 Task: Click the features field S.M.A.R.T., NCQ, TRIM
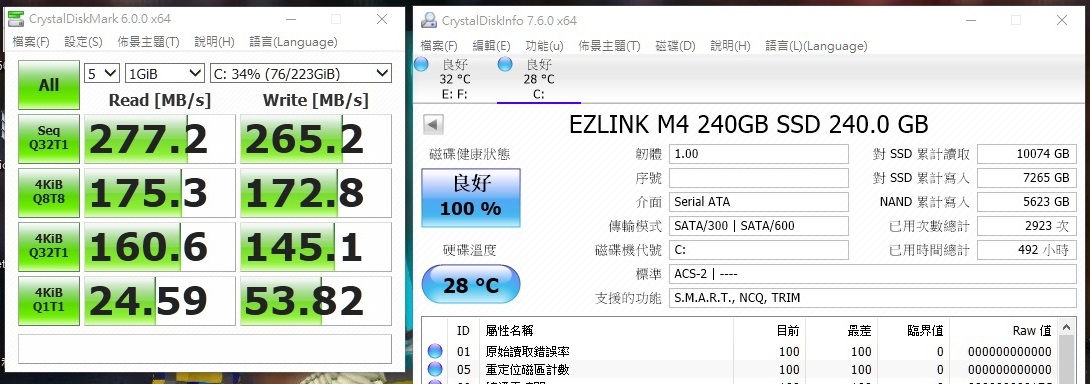pos(873,298)
